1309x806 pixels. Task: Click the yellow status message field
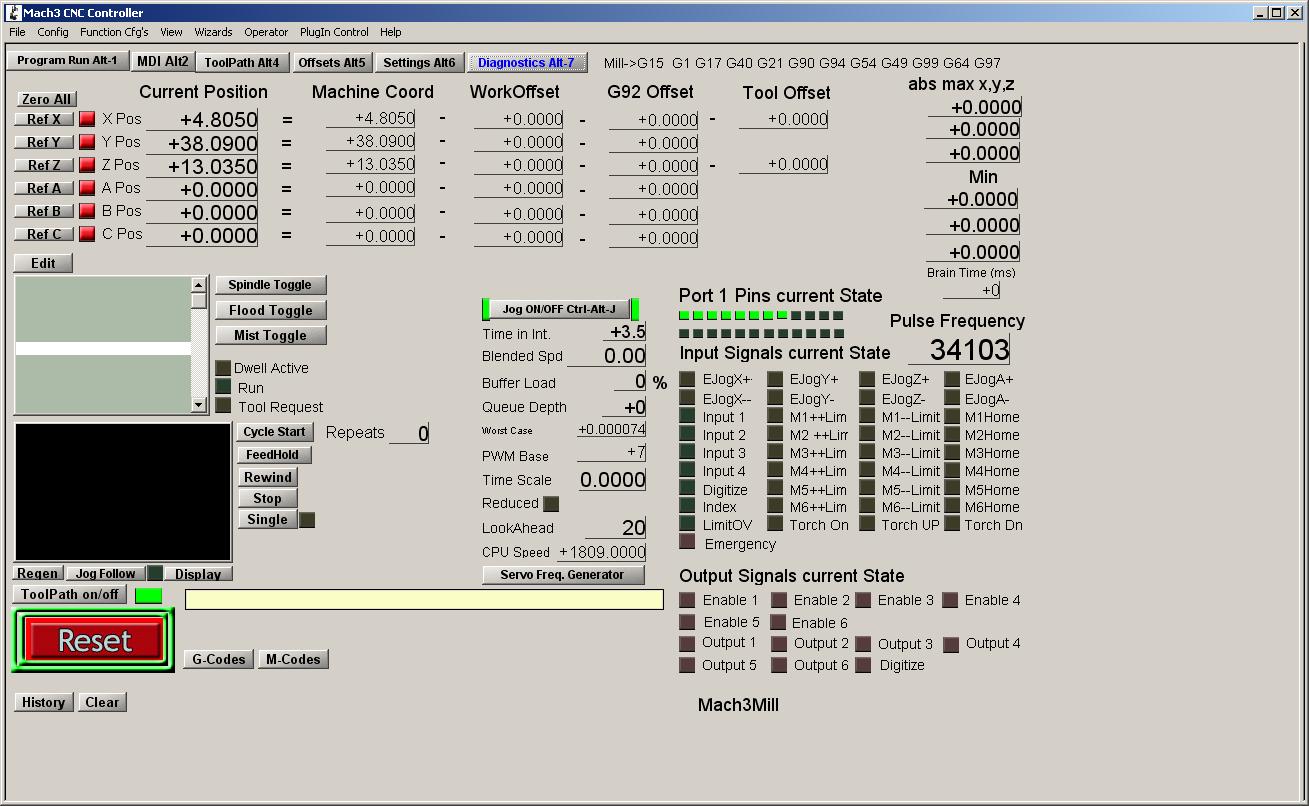click(x=424, y=600)
